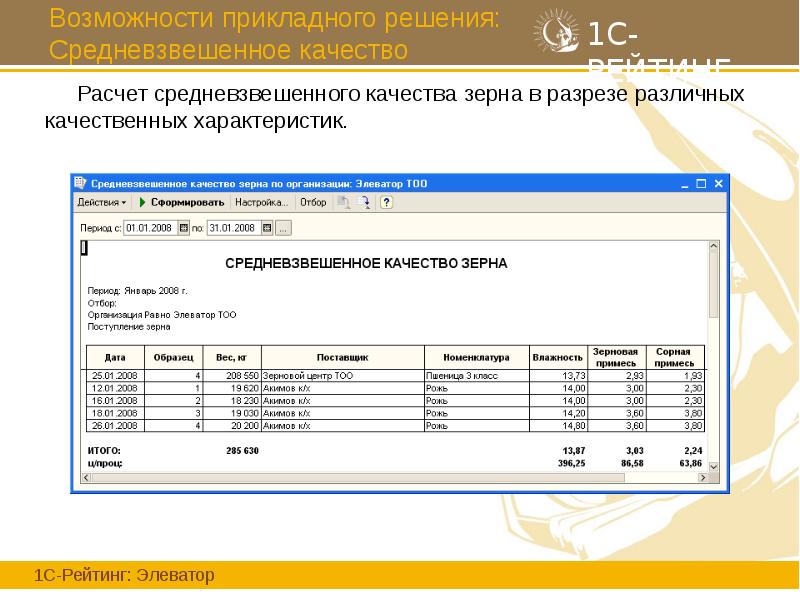Viewport: 800px width, 600px height.
Task: Open the help icon with question mark
Action: point(384,201)
